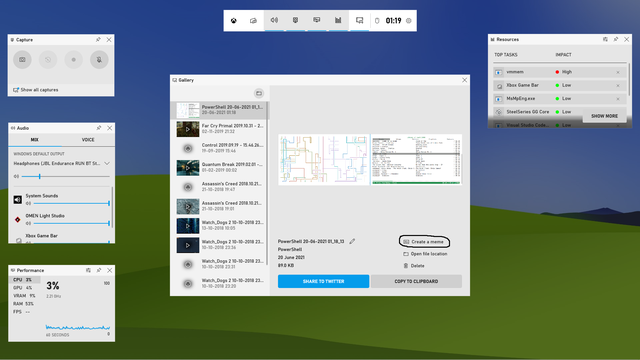Click the System Sounds app icon
Viewport: 640px width, 360px height.
(x=18, y=200)
